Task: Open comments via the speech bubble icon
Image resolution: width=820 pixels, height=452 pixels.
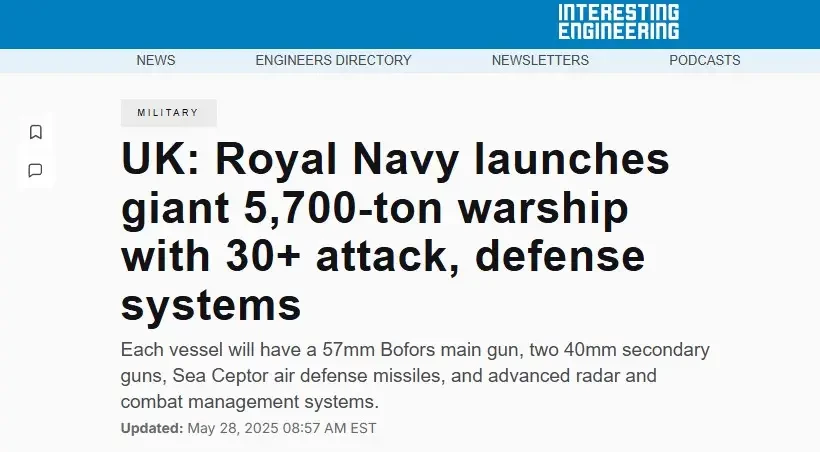Action: coord(35,170)
